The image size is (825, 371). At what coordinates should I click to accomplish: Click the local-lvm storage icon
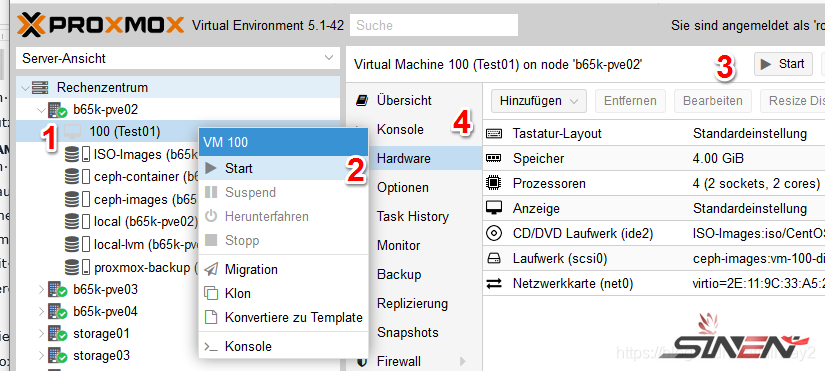point(77,244)
